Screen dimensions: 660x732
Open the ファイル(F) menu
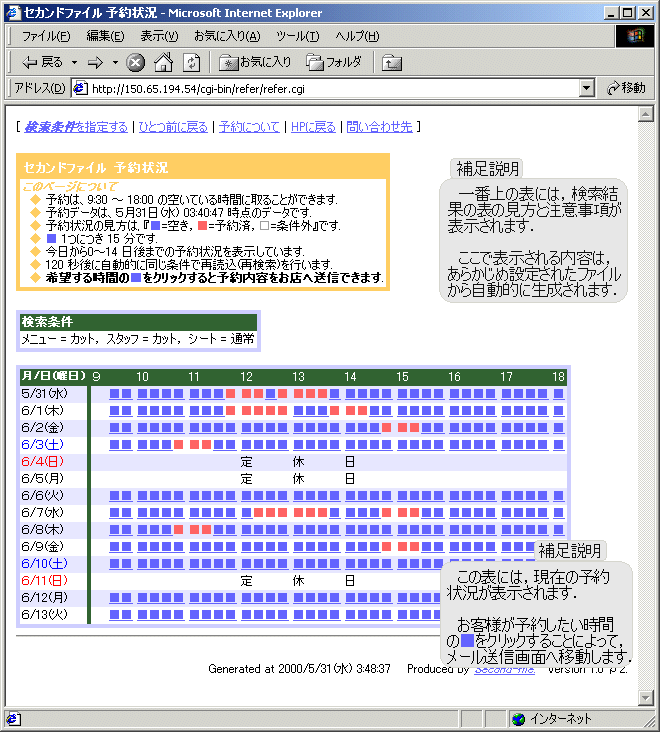46,36
